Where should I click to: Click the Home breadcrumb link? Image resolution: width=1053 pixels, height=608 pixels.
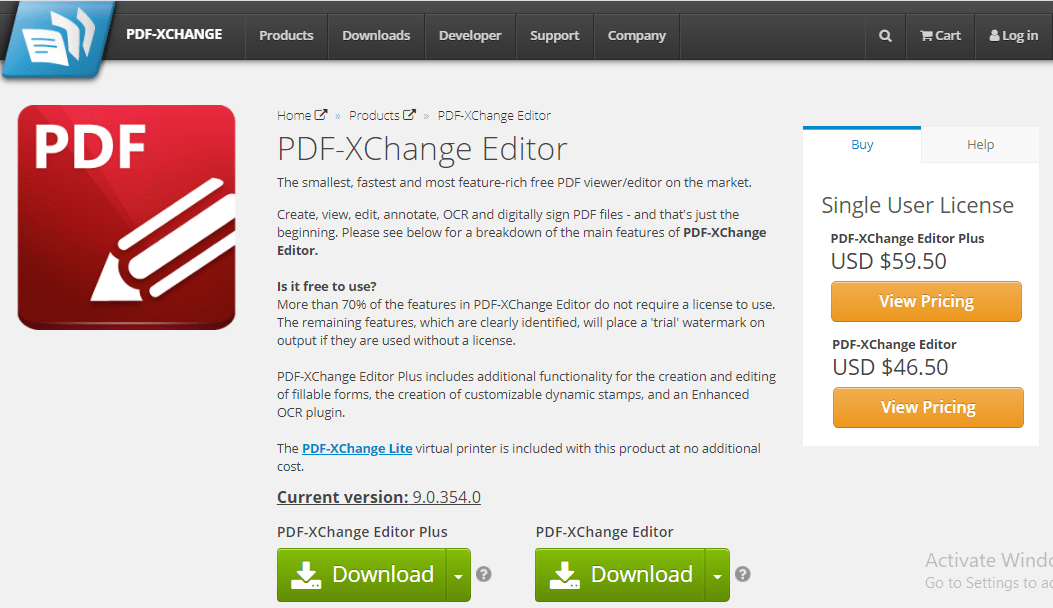(294, 114)
